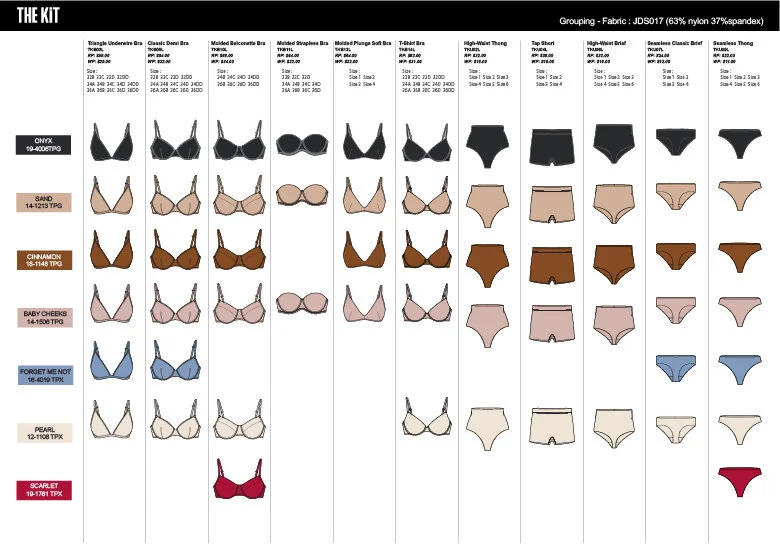Select the Triangle Underwire Bra column header
Image resolution: width=780 pixels, height=544 pixels.
click(115, 43)
